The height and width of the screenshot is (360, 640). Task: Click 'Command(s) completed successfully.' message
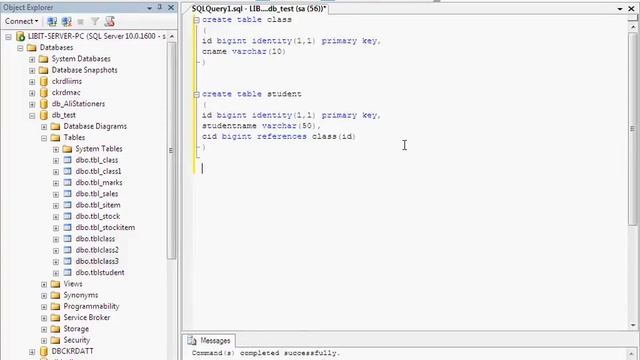pos(265,353)
